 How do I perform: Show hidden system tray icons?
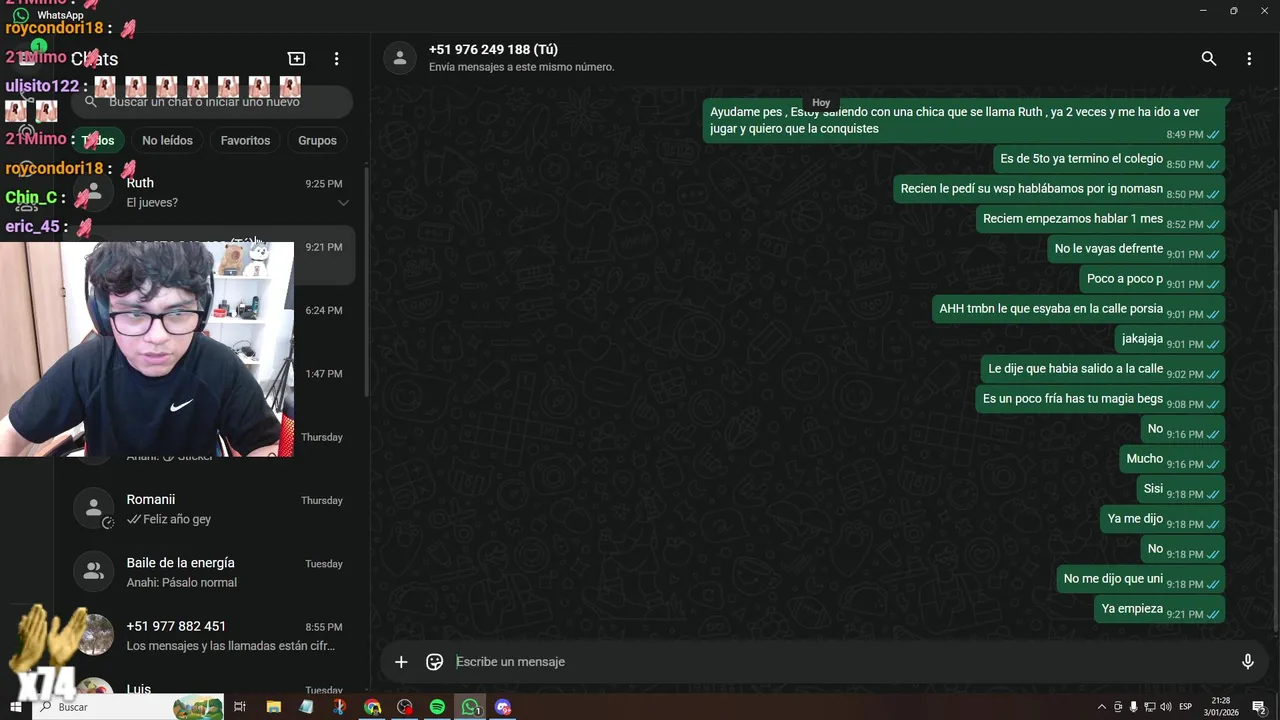pos(1102,707)
